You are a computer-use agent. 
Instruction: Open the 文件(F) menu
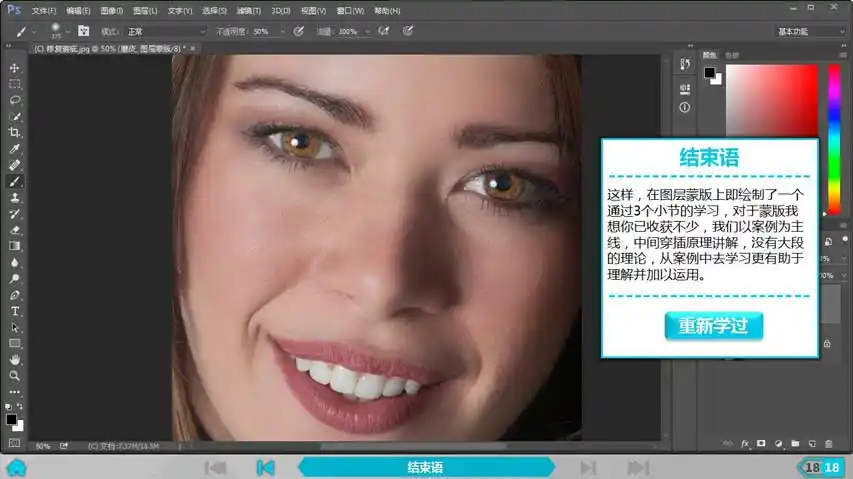pyautogui.click(x=44, y=11)
